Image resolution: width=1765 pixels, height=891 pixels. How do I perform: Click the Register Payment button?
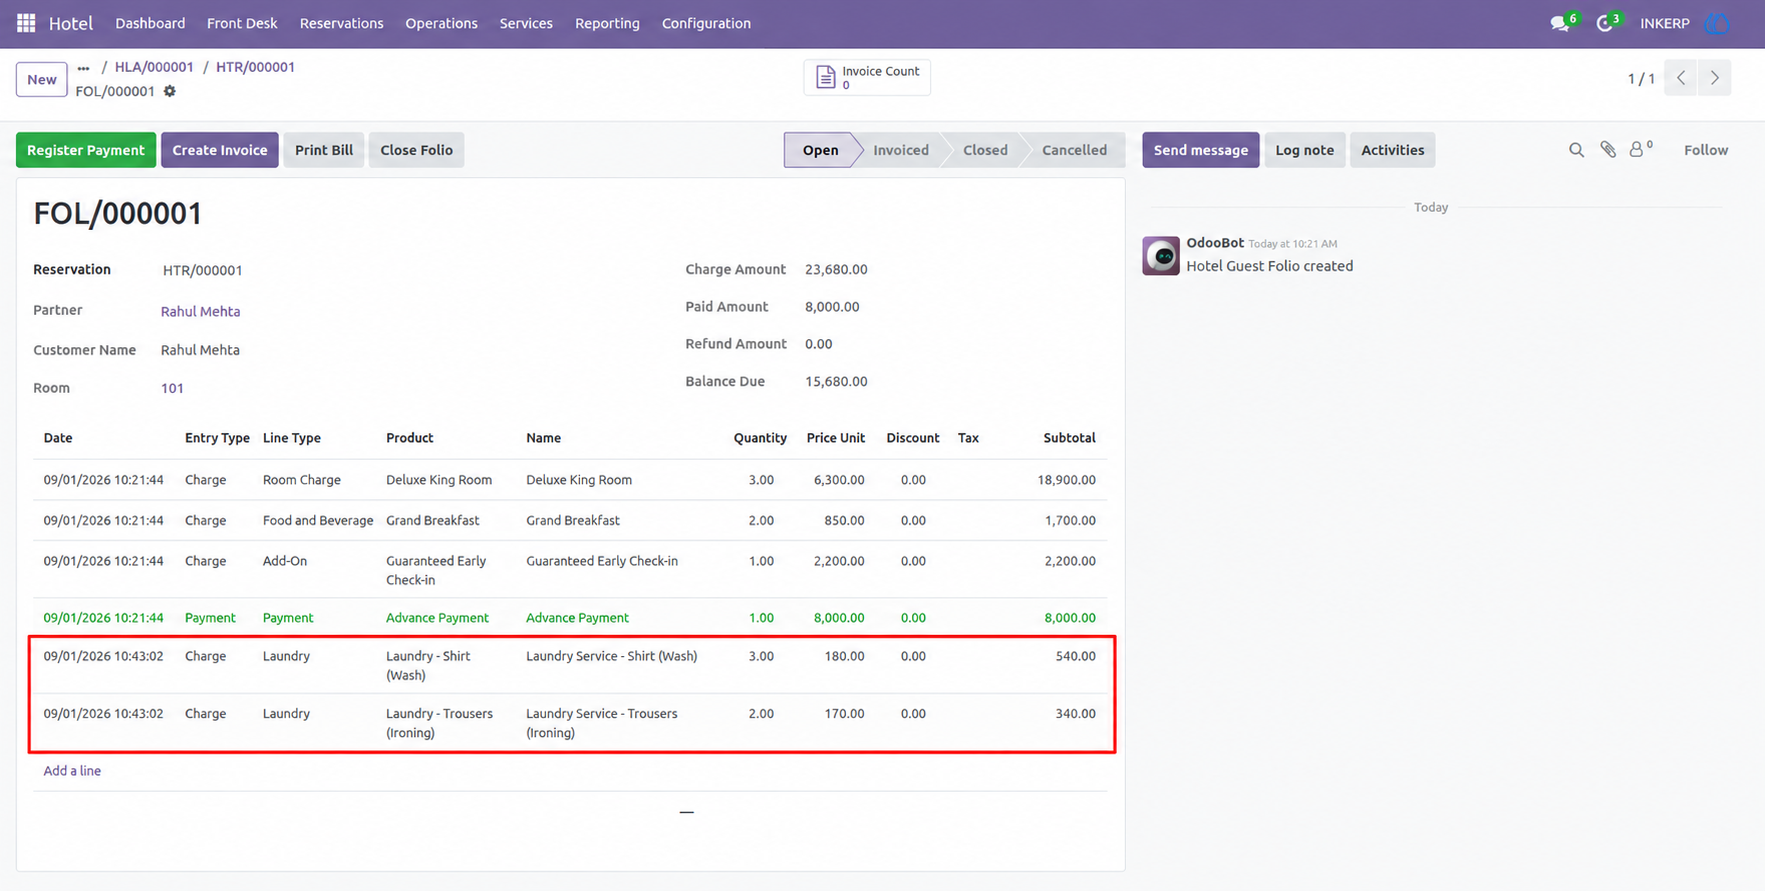click(x=86, y=150)
